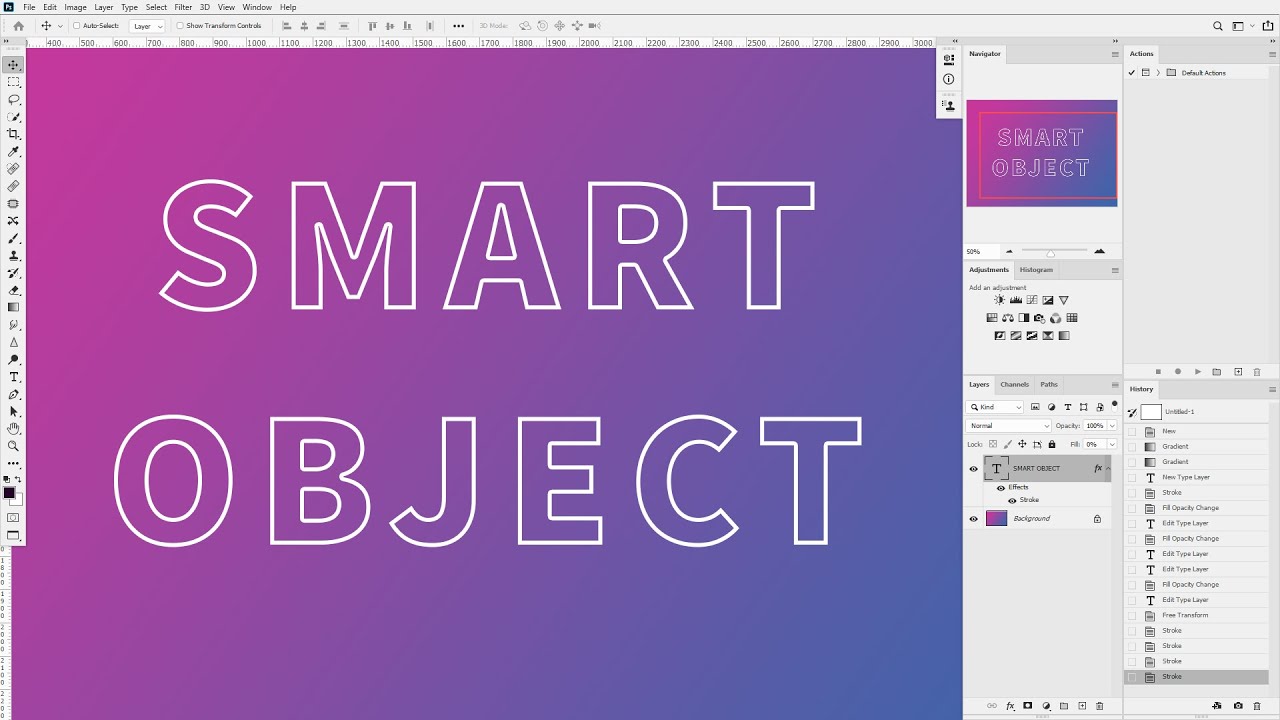Open the Auto-Select Layer dropdown
1280x720 pixels.
[x=147, y=26]
